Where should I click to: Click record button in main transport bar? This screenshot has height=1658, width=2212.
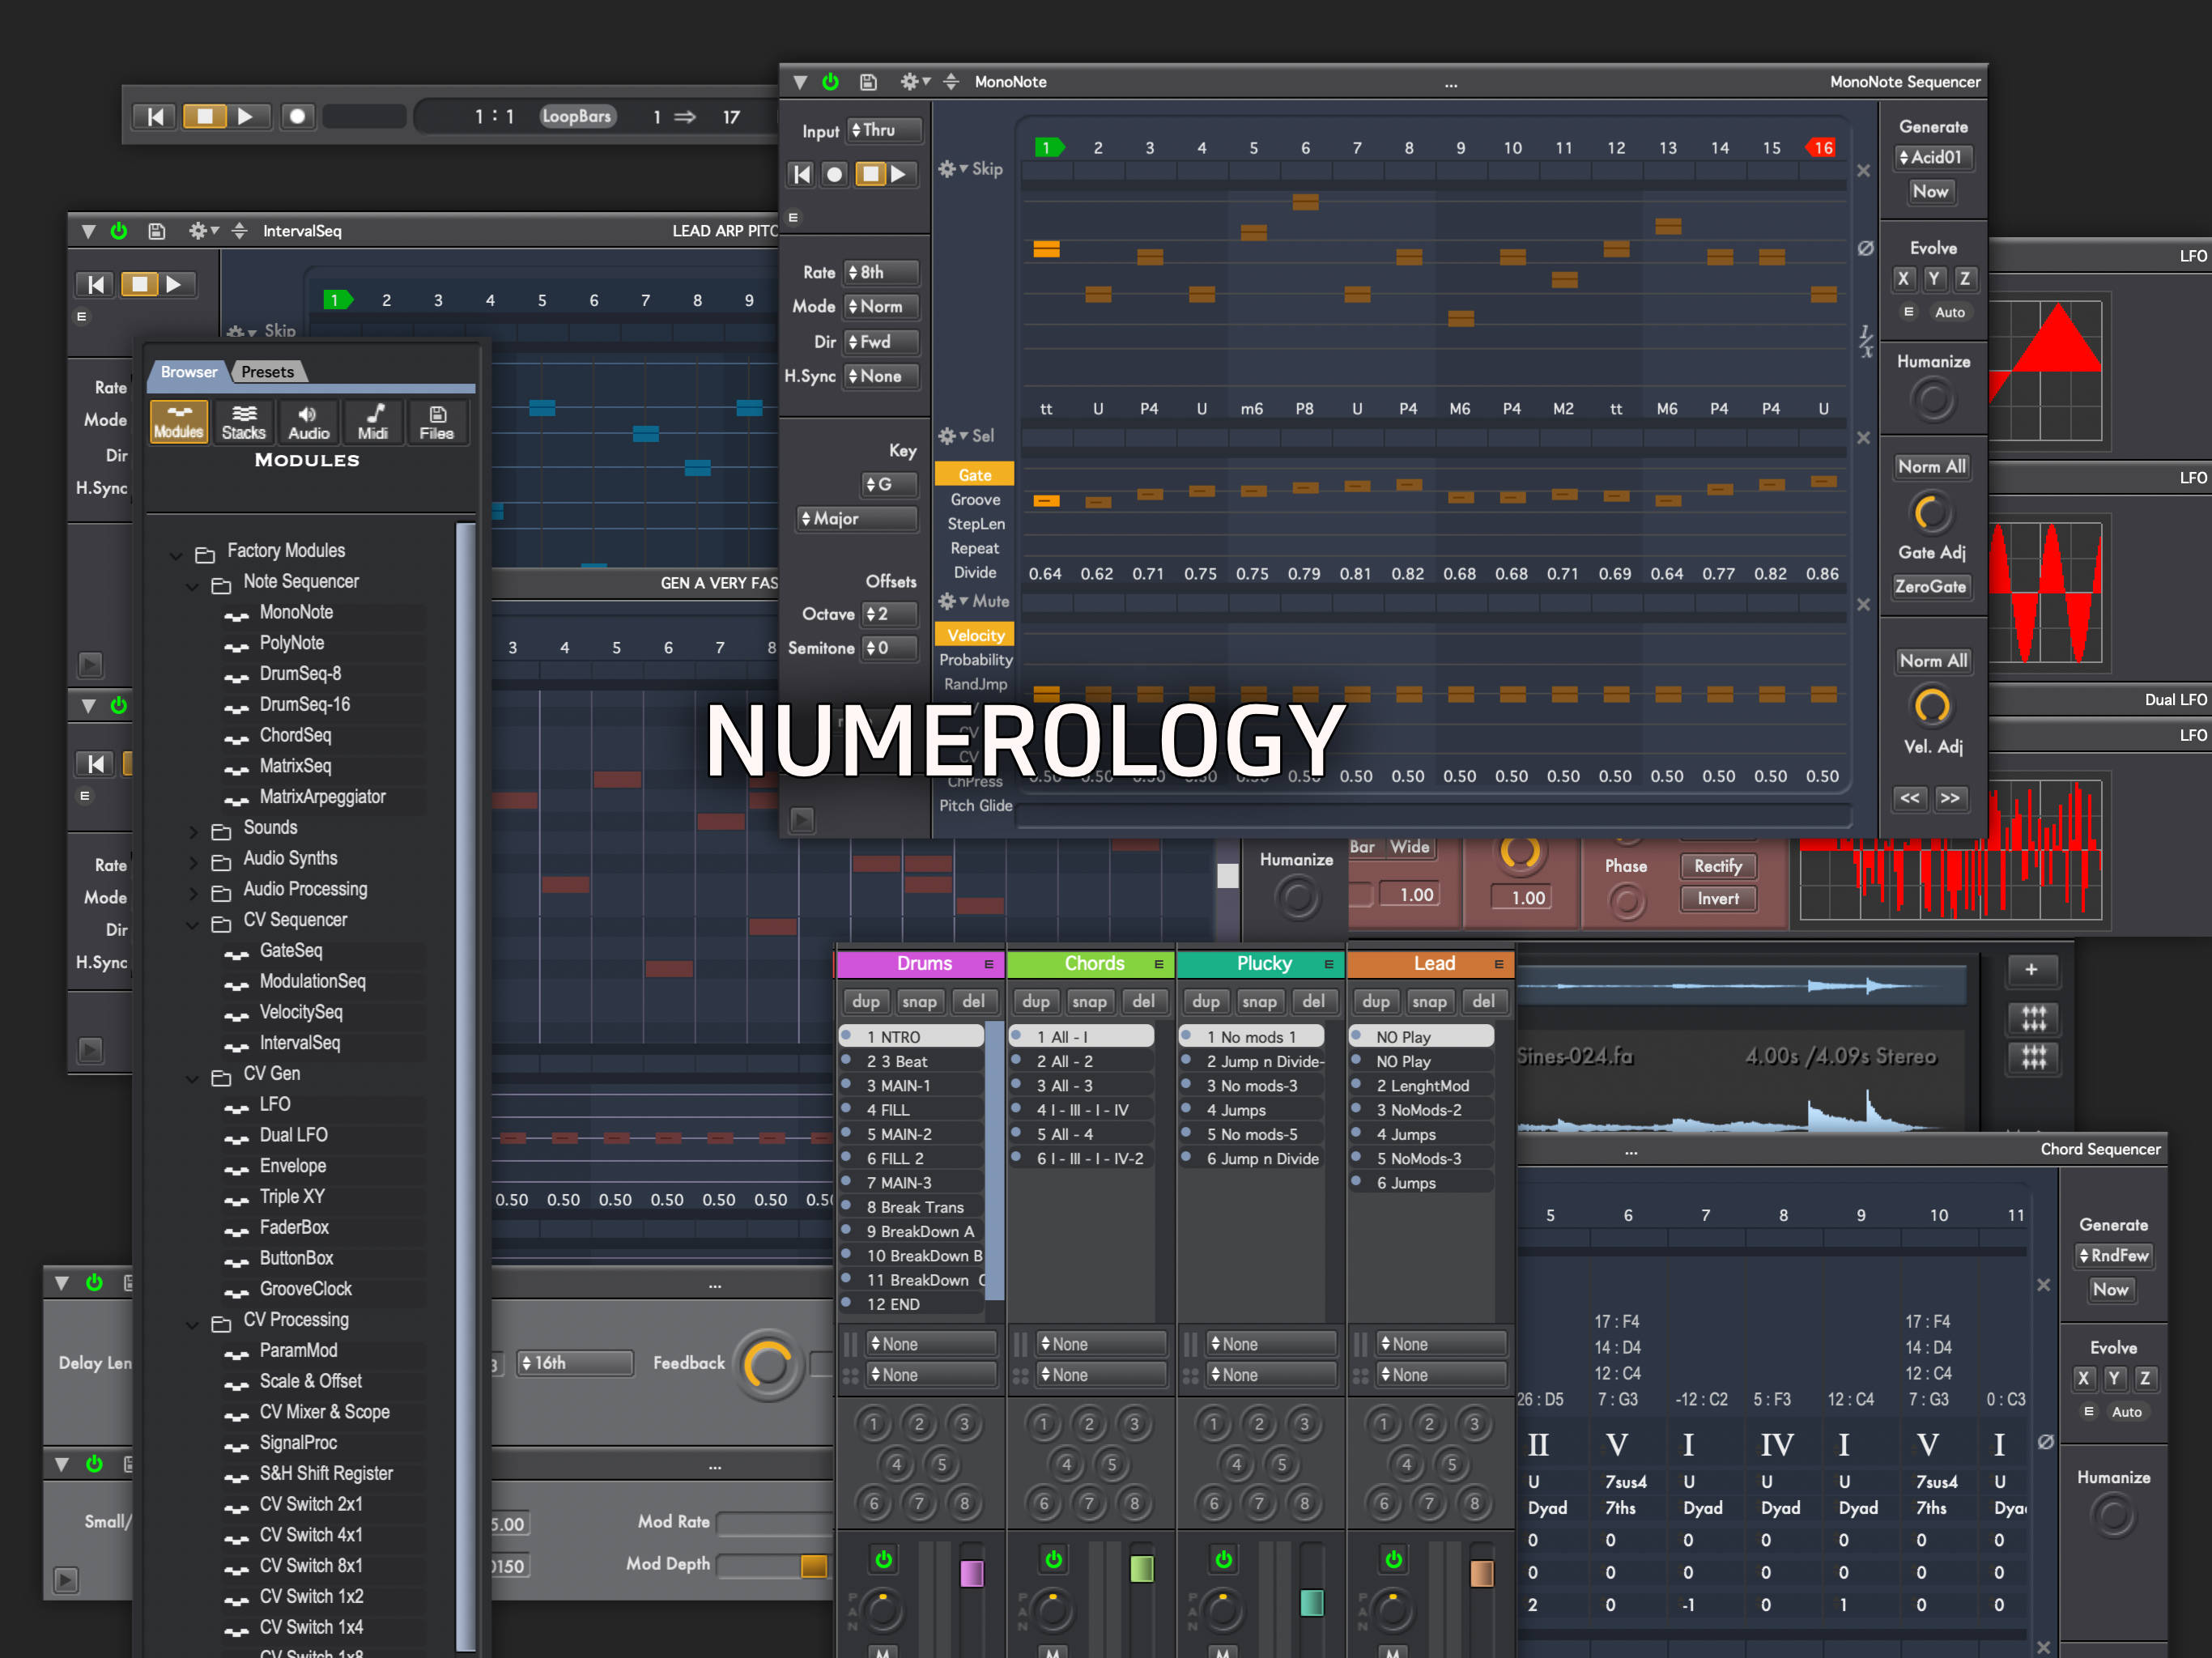click(x=297, y=116)
